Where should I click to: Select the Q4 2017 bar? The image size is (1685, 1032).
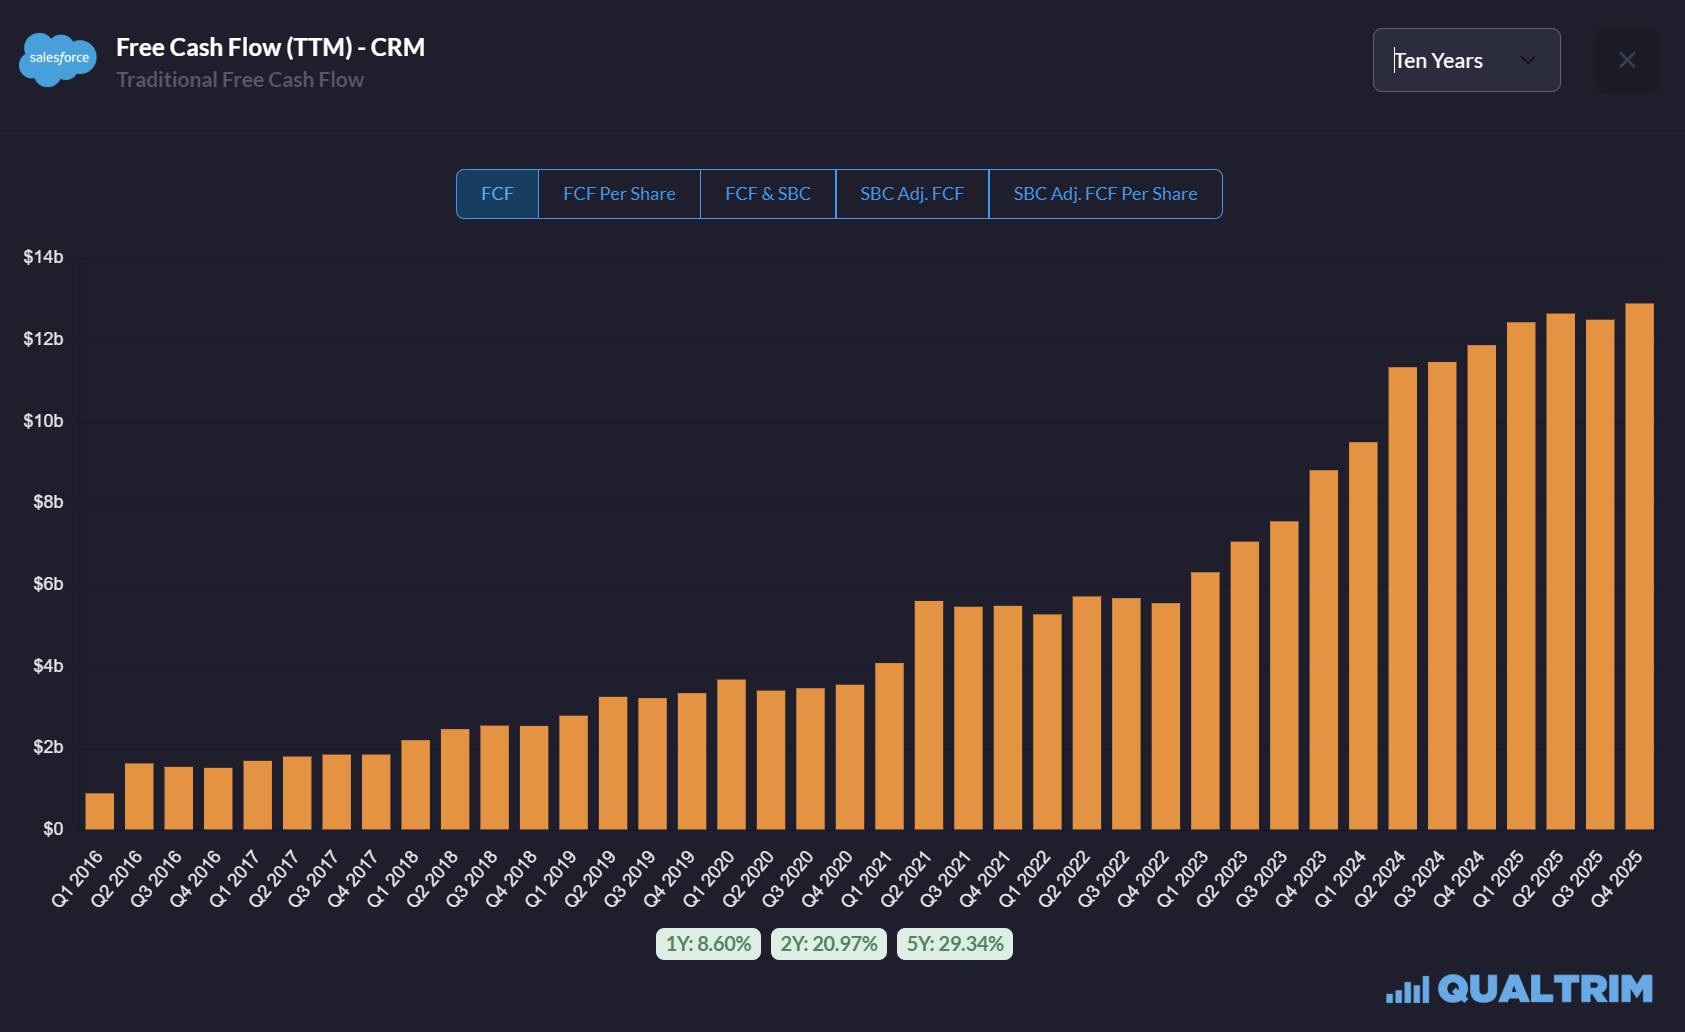click(376, 792)
